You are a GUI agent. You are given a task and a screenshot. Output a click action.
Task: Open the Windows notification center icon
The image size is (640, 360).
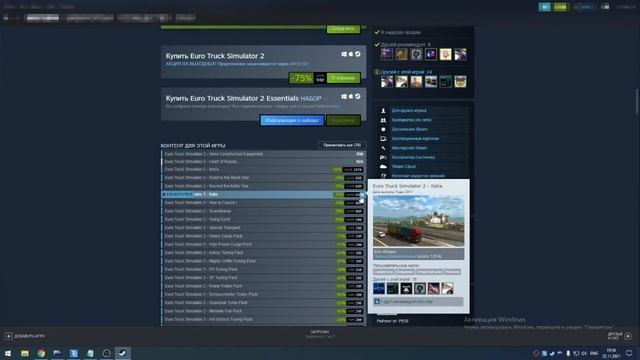tap(629, 353)
